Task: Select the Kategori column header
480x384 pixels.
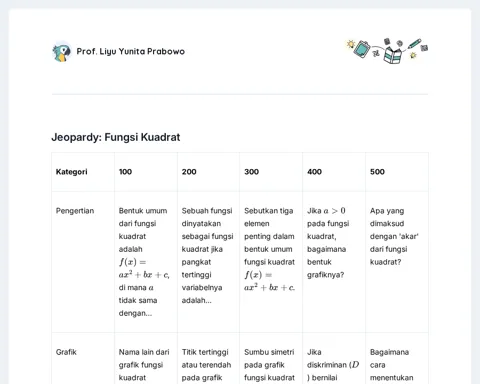Action: pyautogui.click(x=83, y=172)
